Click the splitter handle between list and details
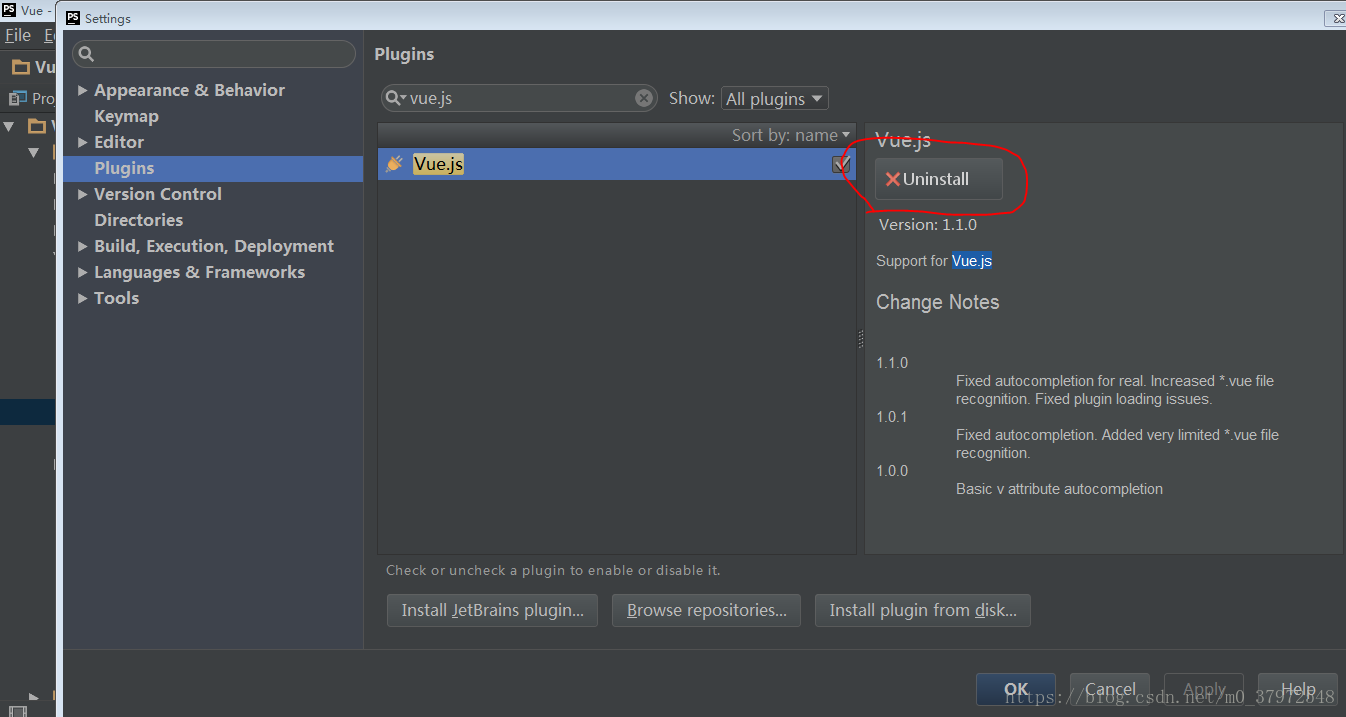 (x=860, y=339)
